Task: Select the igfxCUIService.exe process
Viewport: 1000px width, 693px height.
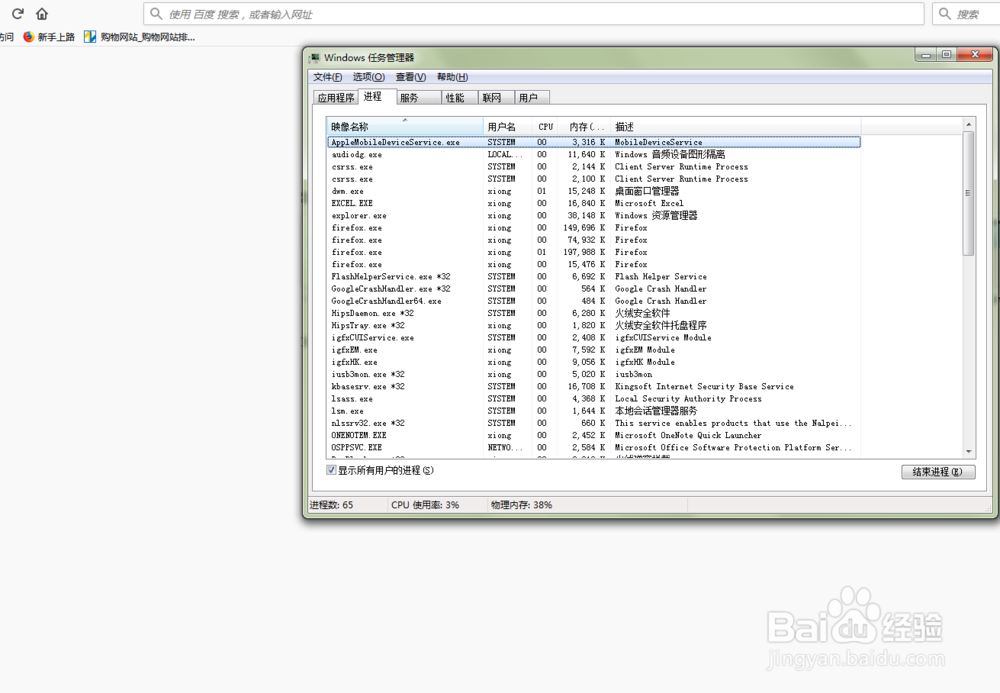Action: coord(594,337)
